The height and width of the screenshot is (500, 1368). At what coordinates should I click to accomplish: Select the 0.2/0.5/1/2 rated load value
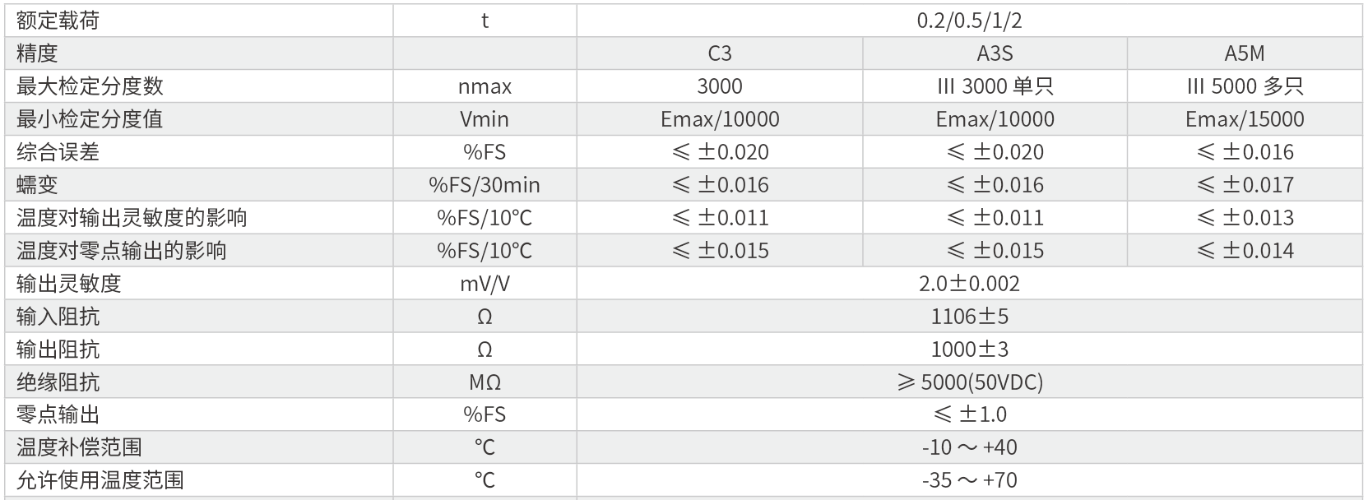pyautogui.click(x=970, y=20)
